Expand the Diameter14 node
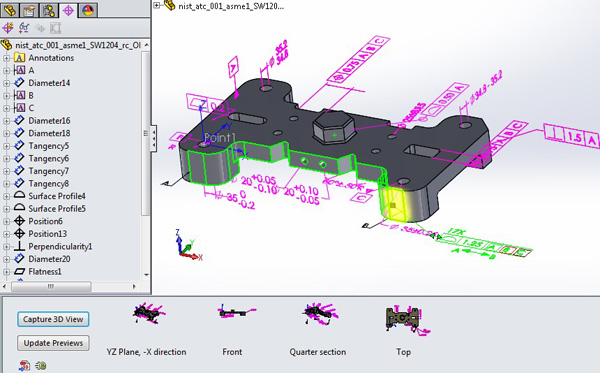 pos(6,83)
